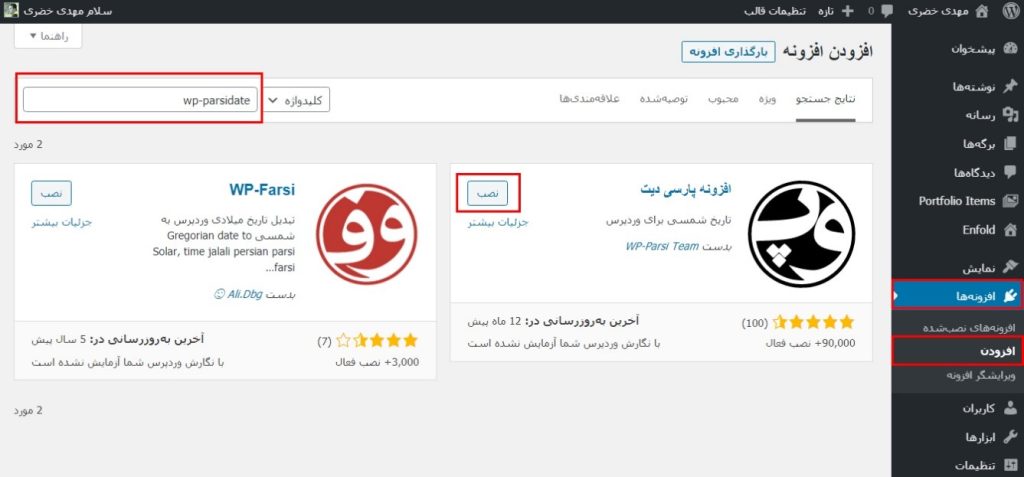Install the افزونه پارسی دیت plugin
This screenshot has width=1024, height=477.
[487, 193]
